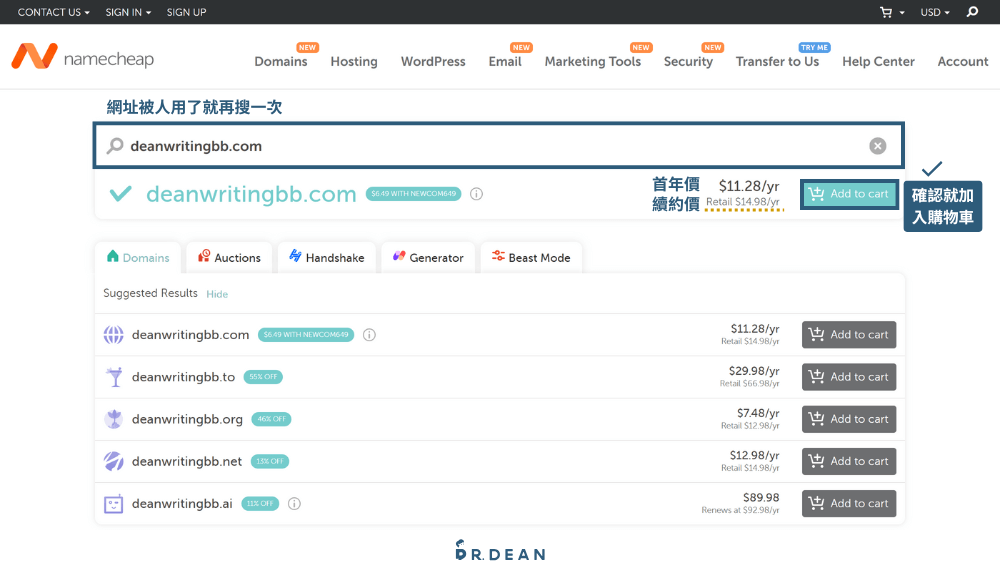This screenshot has width=1000, height=570.
Task: Click the cocktail icon for deanwritingbb.to
Action: (115, 377)
